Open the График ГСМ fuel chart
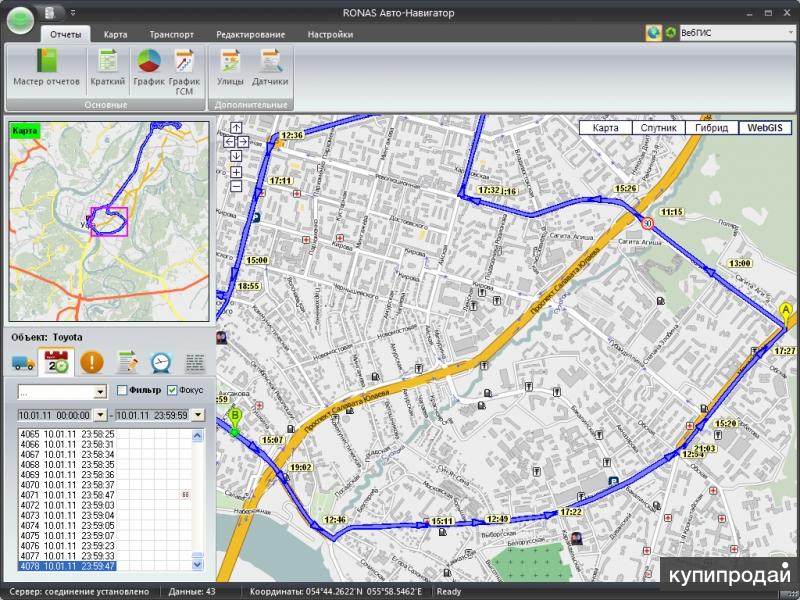Viewport: 800px width, 600px height. click(184, 72)
